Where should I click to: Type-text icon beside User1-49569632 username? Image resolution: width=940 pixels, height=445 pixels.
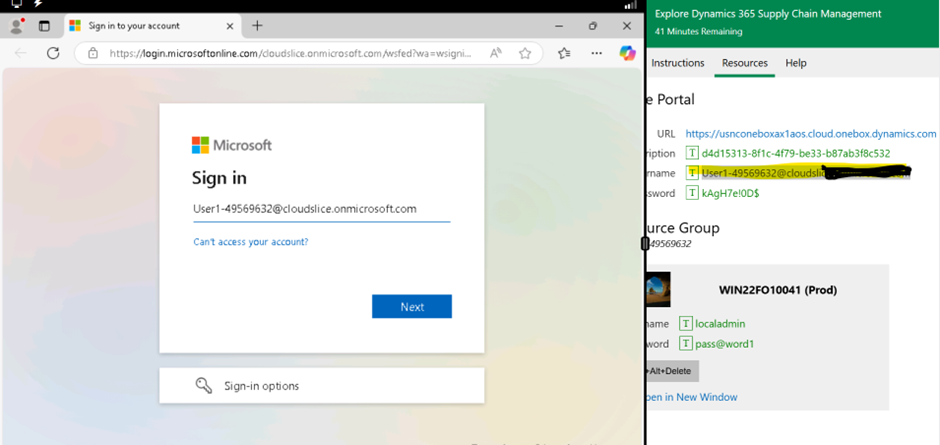(692, 173)
